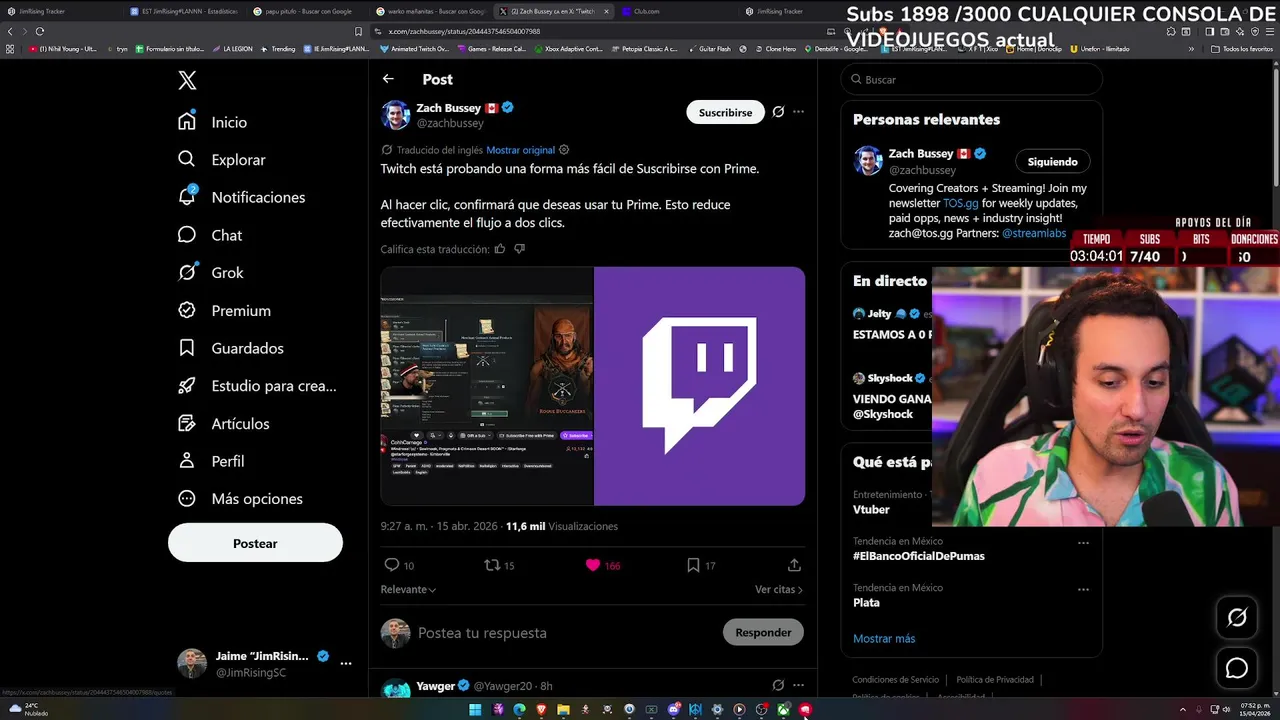This screenshot has height=720, width=1280.
Task: Open options on Yawger reply
Action: click(798, 685)
